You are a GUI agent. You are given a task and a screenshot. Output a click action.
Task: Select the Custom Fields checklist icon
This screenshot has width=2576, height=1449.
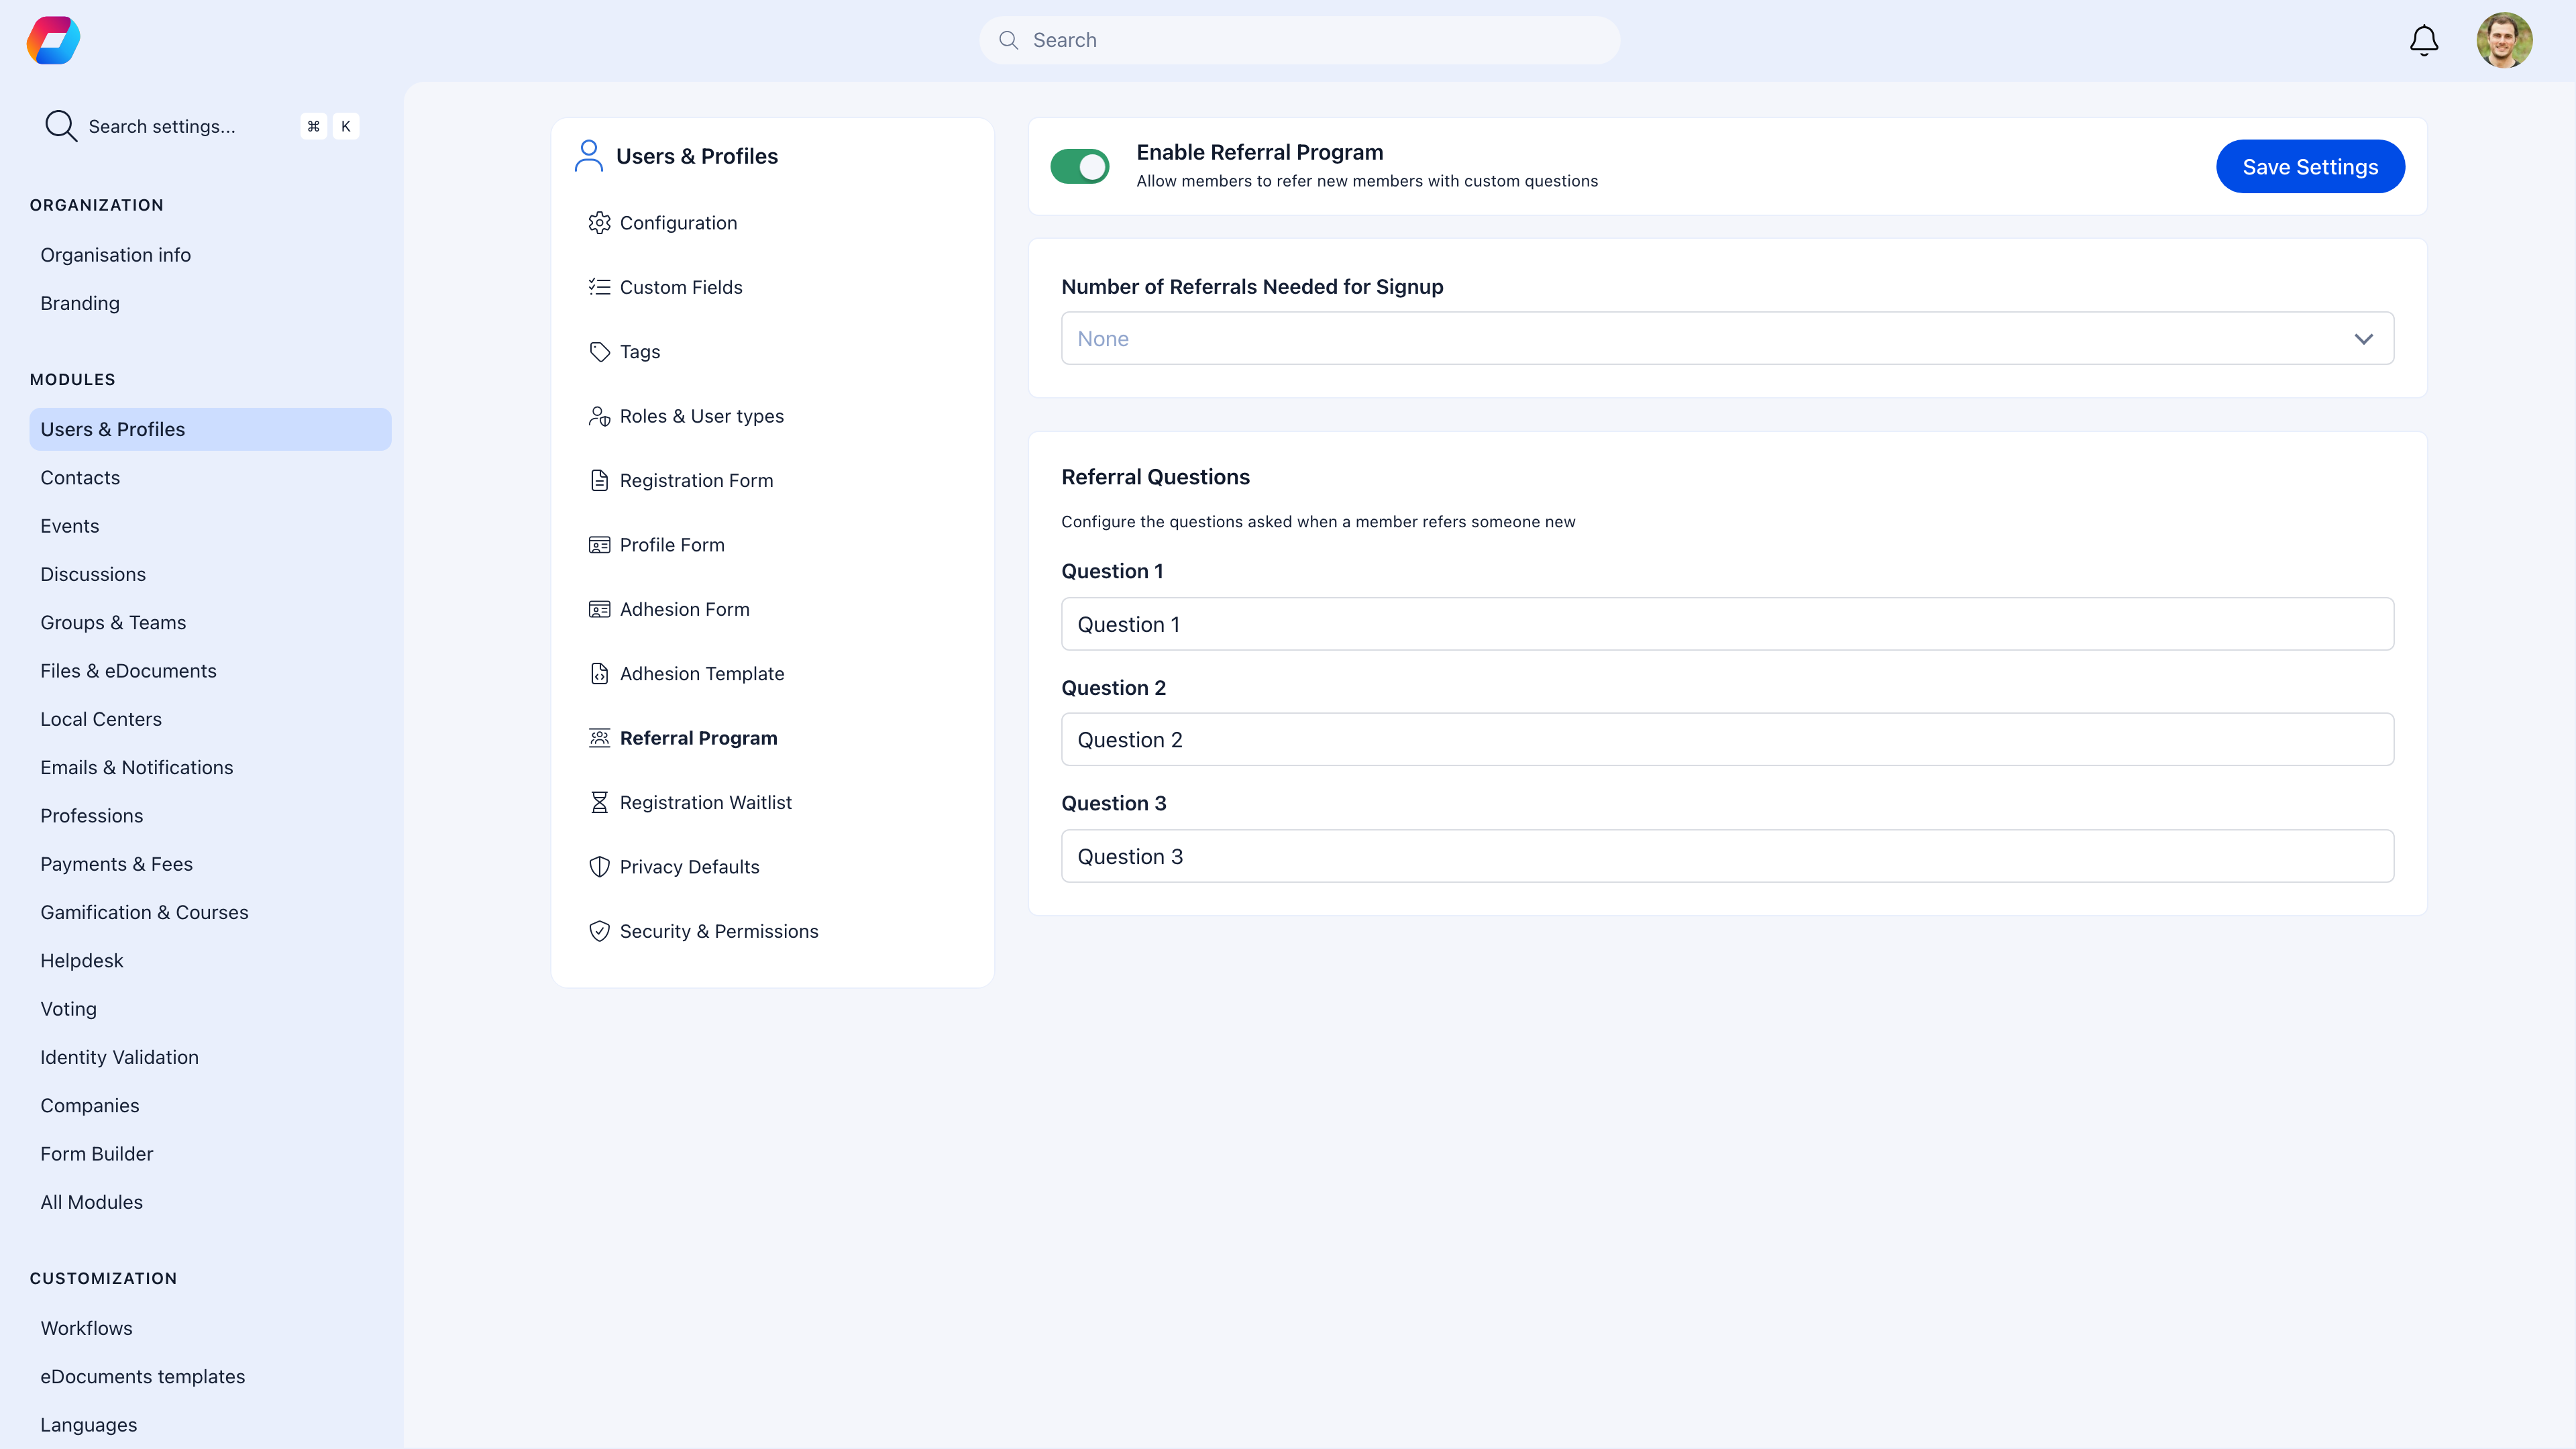(600, 287)
